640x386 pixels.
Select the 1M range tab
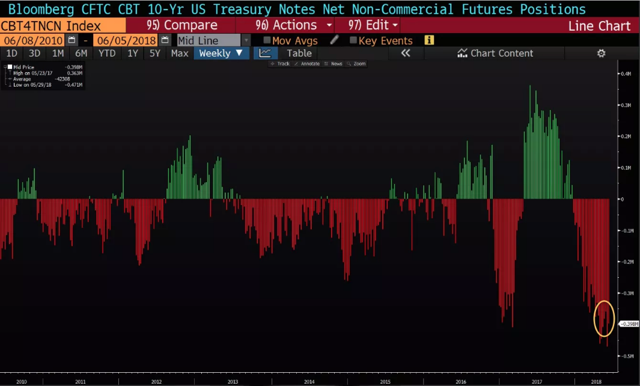(x=58, y=53)
